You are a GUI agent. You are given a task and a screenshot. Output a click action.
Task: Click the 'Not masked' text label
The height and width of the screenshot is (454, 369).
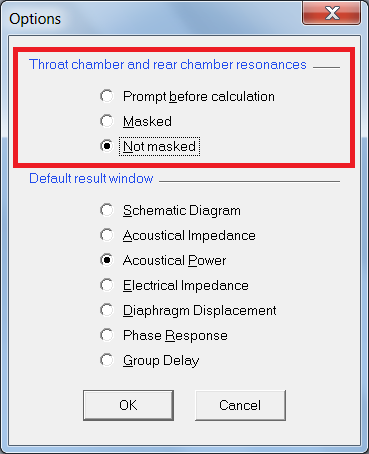click(159, 146)
